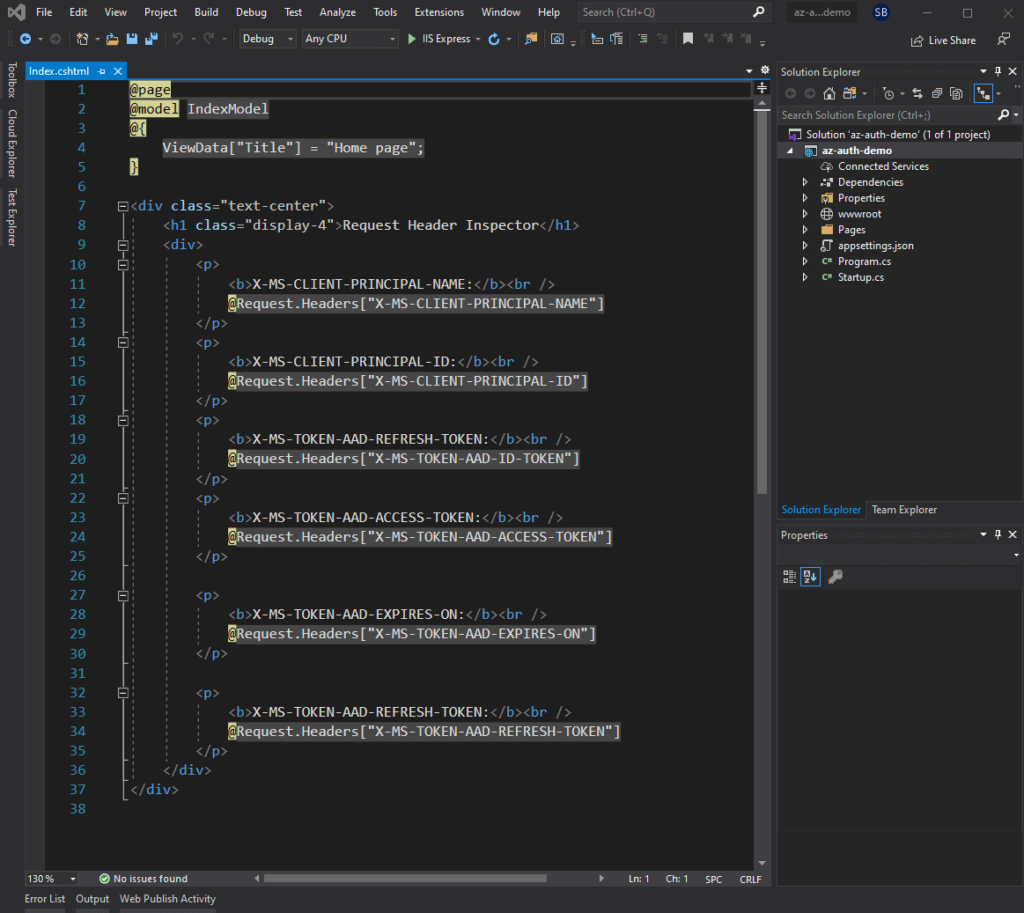Open the Debug configuration dropdown
Image resolution: width=1024 pixels, height=913 pixels.
(268, 39)
